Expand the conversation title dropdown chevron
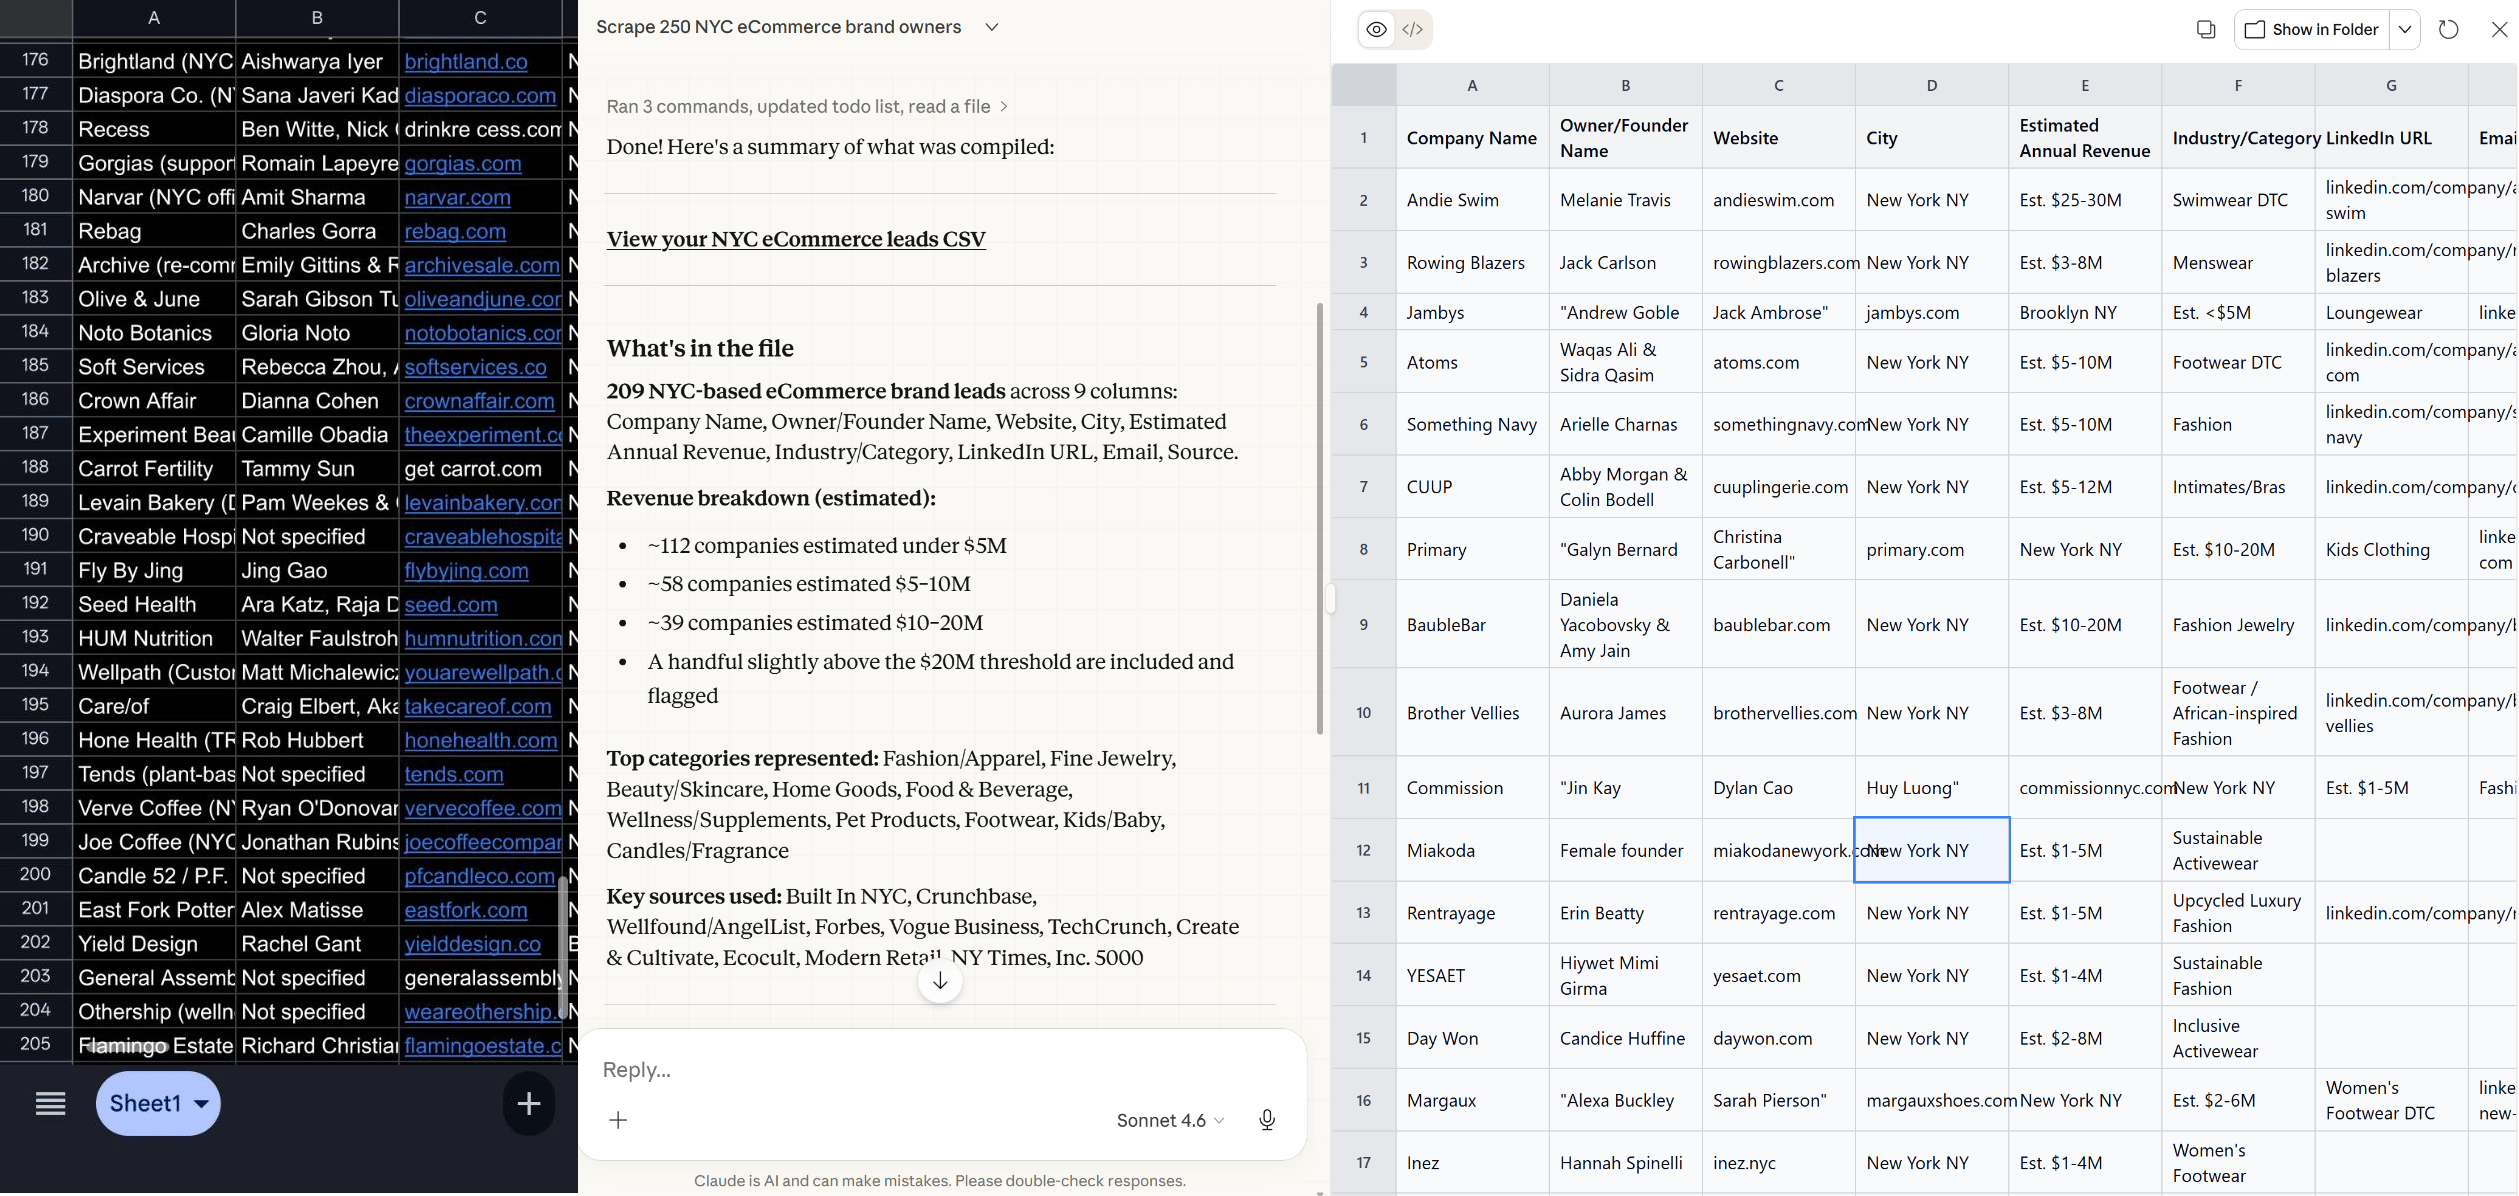Image resolution: width=2519 pixels, height=1196 pixels. click(x=991, y=27)
